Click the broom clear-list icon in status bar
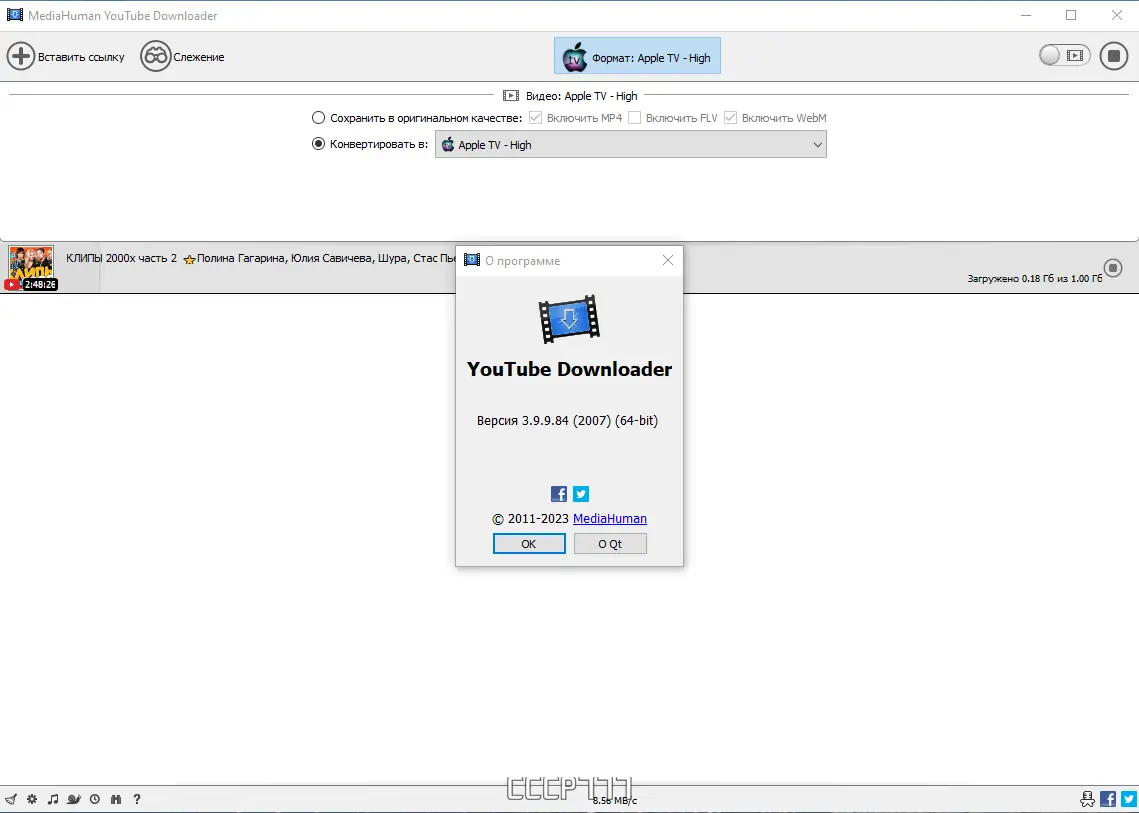The height and width of the screenshot is (813, 1139). tap(11, 799)
